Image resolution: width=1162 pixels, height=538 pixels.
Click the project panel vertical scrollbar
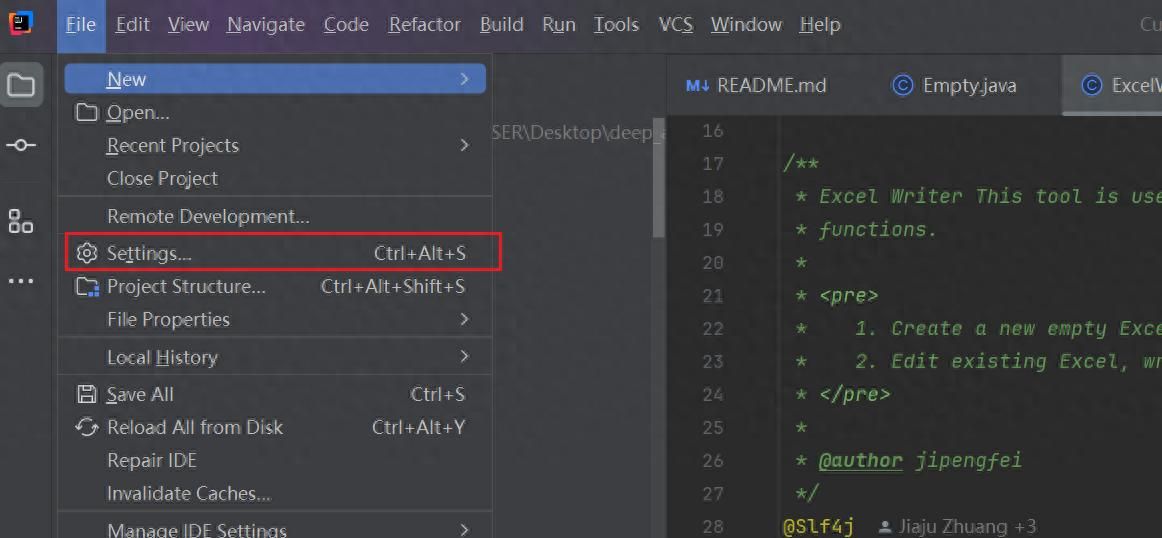[658, 180]
